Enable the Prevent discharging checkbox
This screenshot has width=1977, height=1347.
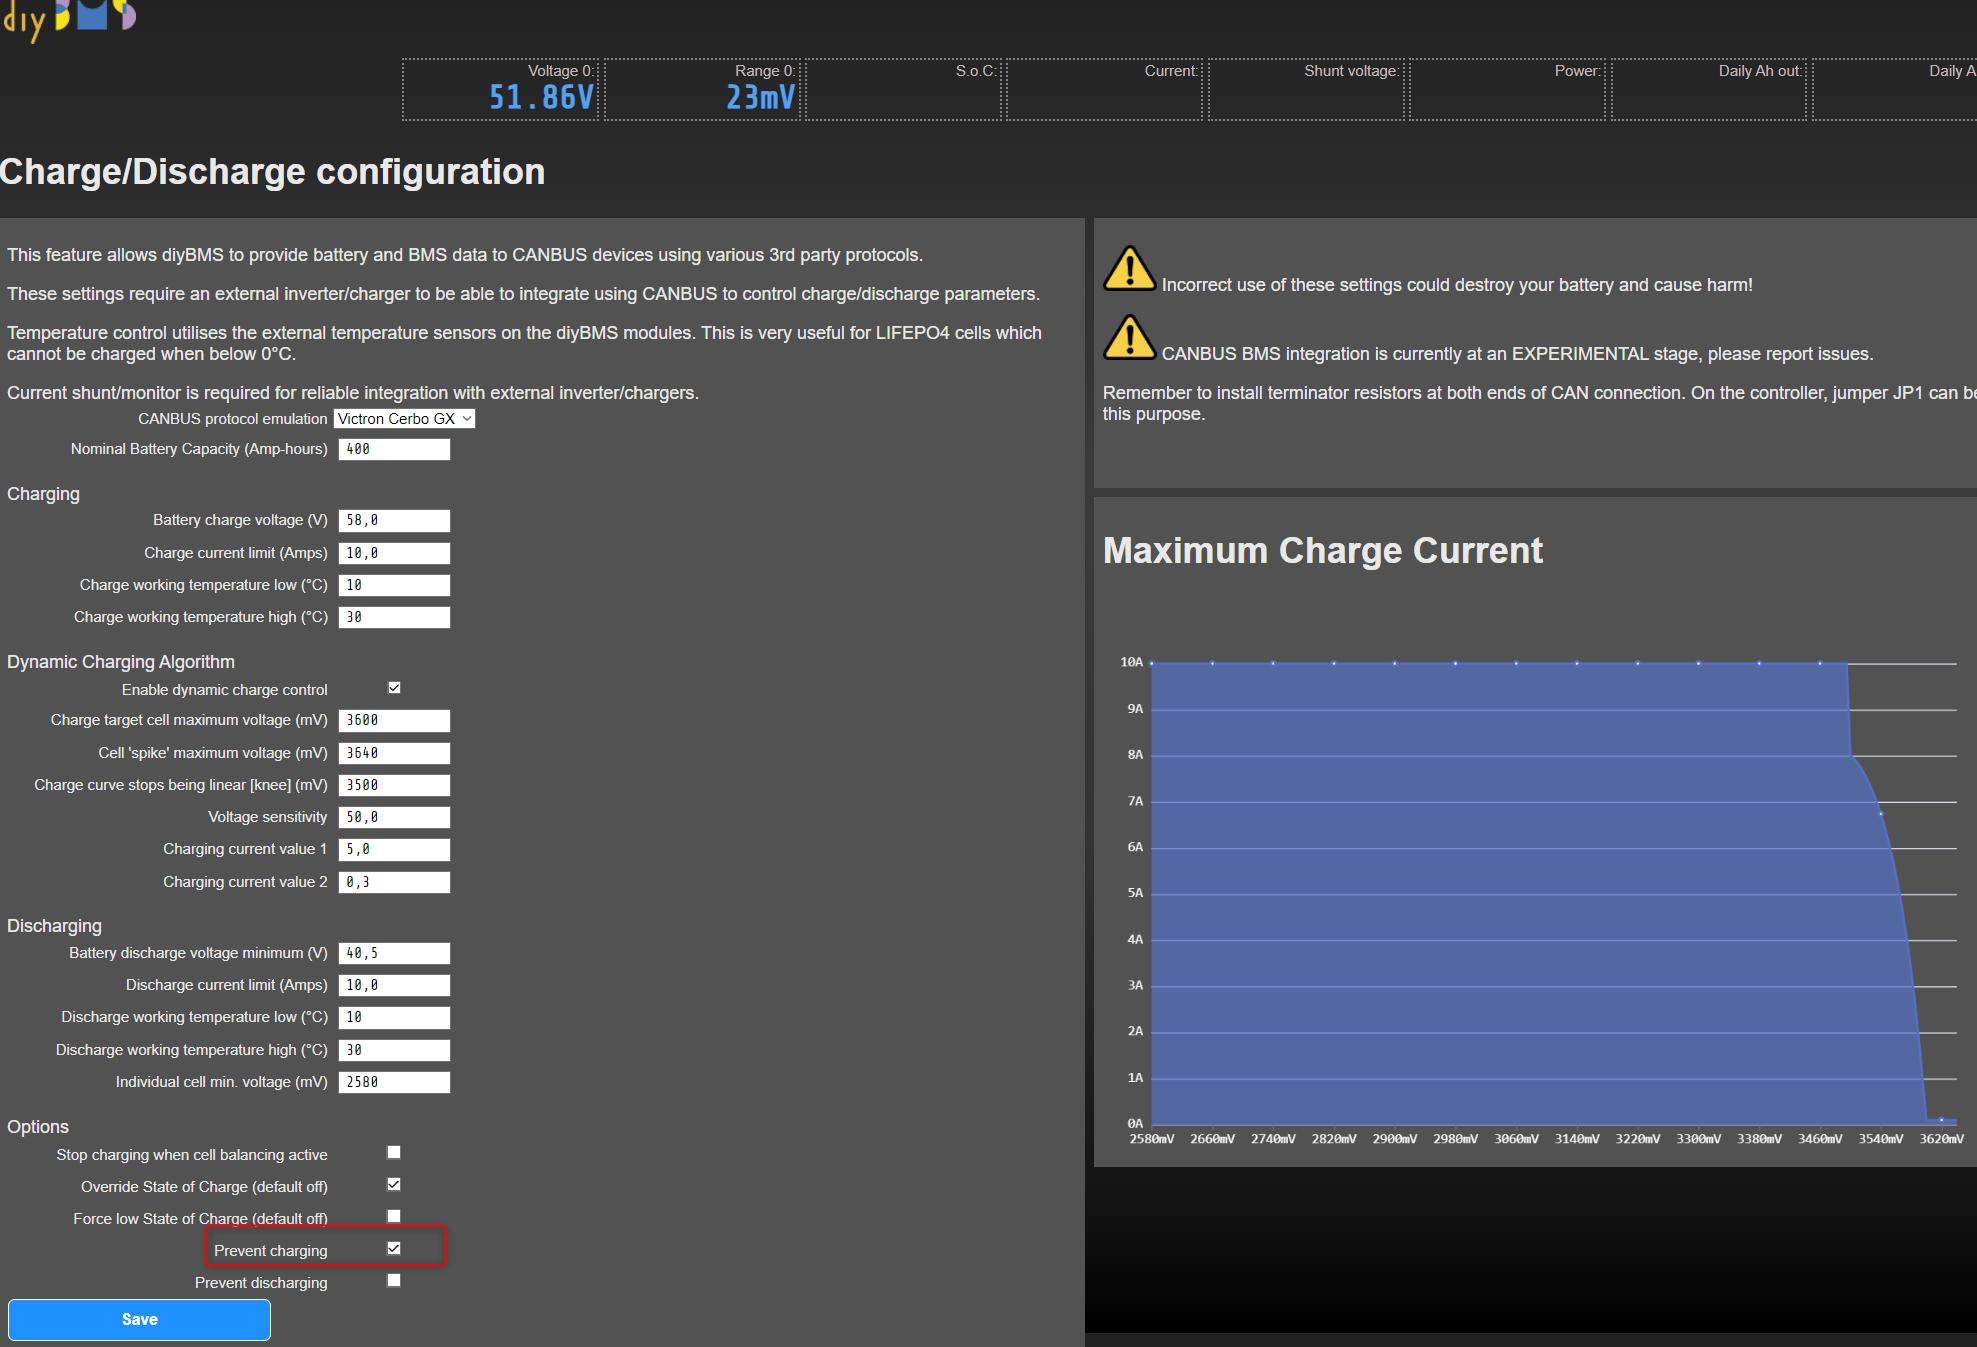pyautogui.click(x=394, y=1280)
